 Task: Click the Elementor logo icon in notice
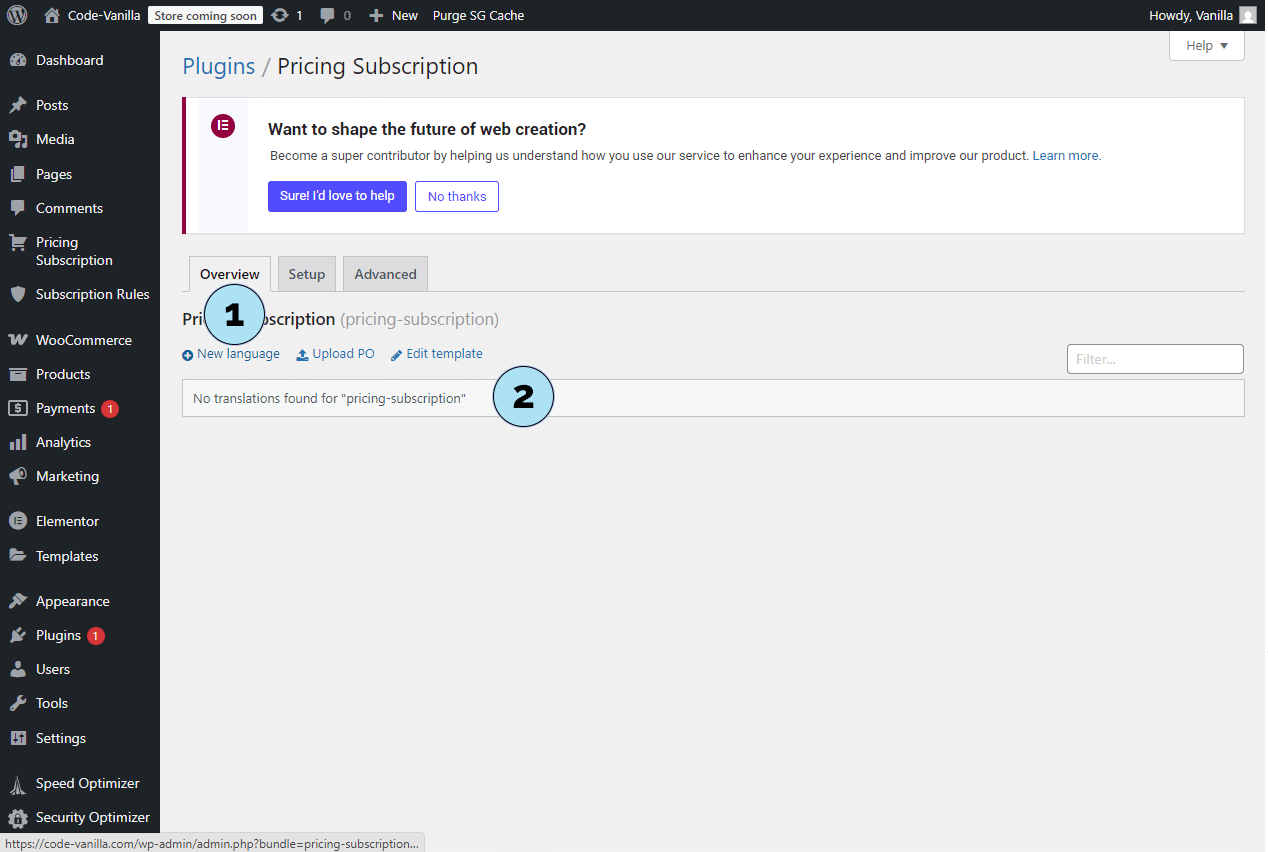point(223,126)
